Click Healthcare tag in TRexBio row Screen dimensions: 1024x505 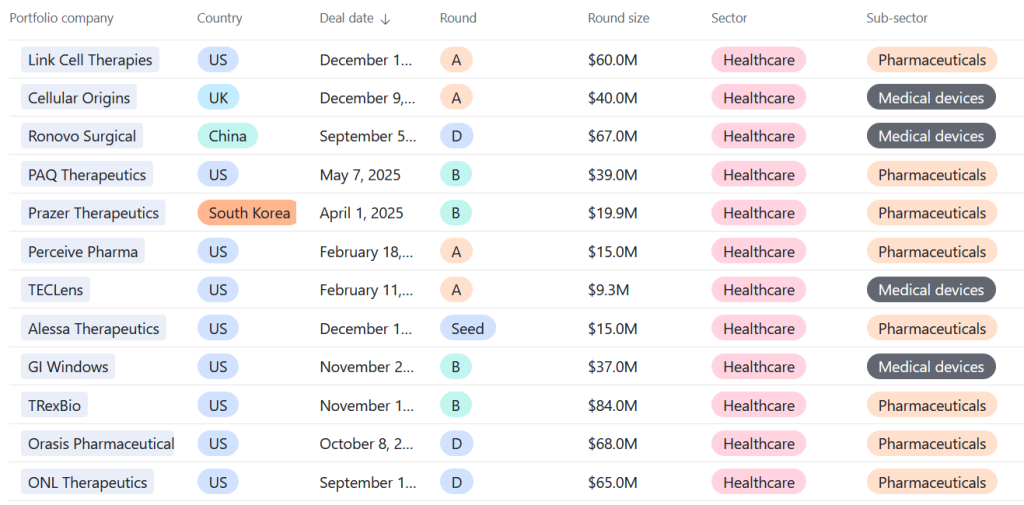tap(758, 406)
